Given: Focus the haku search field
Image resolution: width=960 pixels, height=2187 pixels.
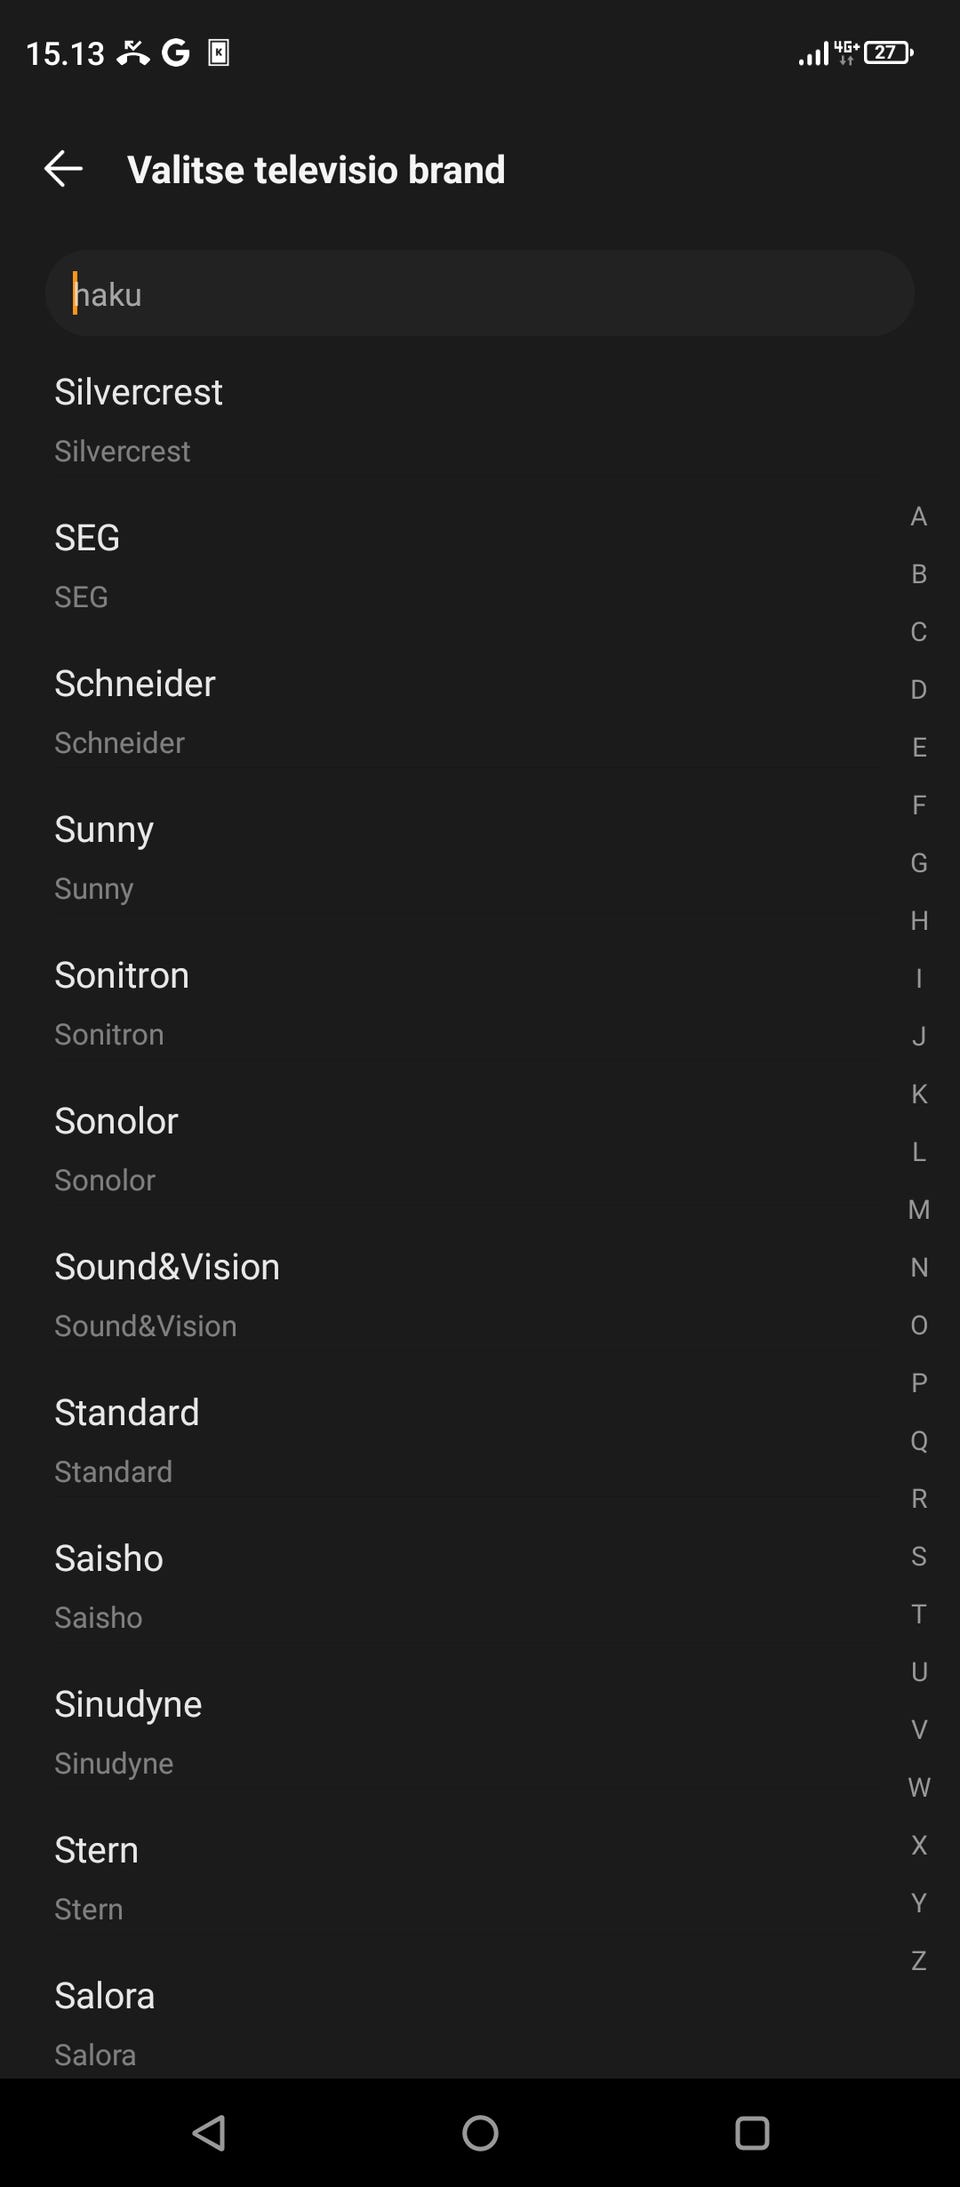Looking at the screenshot, I should 480,294.
